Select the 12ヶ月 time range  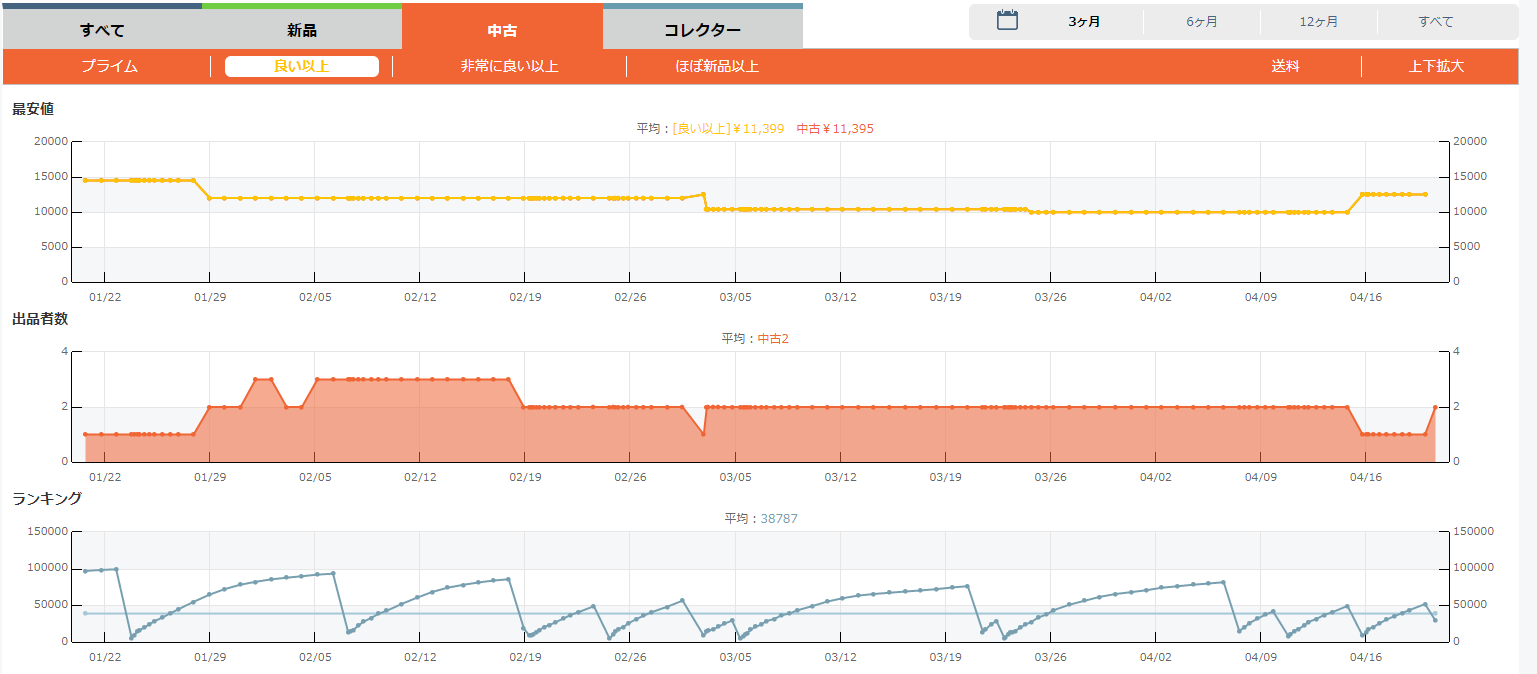[x=1318, y=22]
